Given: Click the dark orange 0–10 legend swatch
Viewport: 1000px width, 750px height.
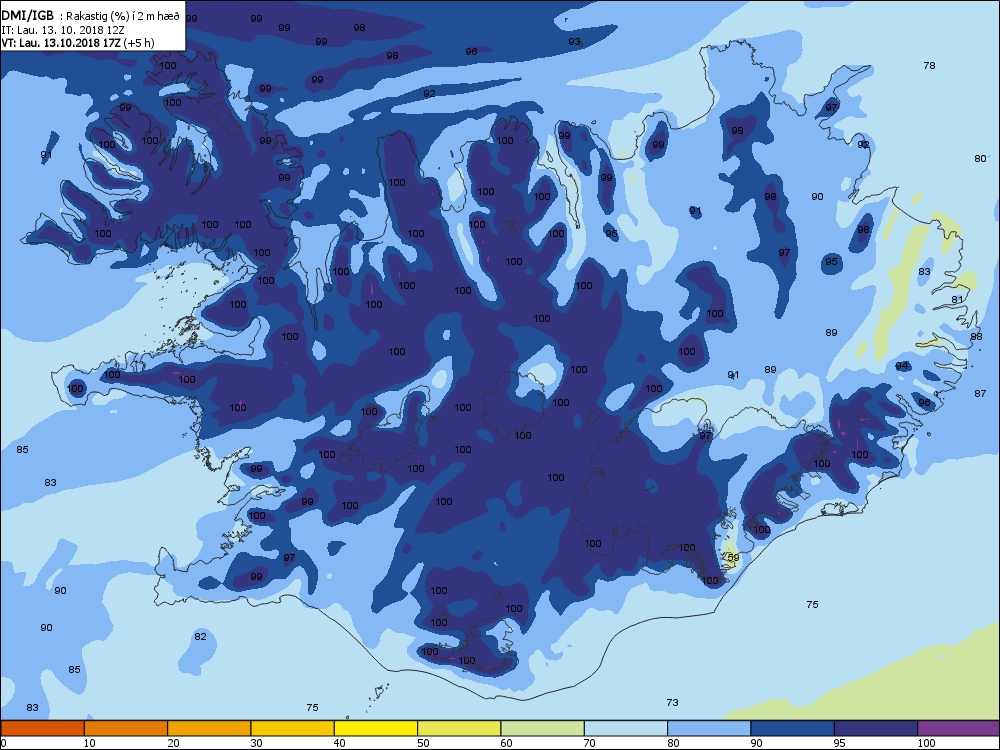Looking at the screenshot, I should 42,728.
